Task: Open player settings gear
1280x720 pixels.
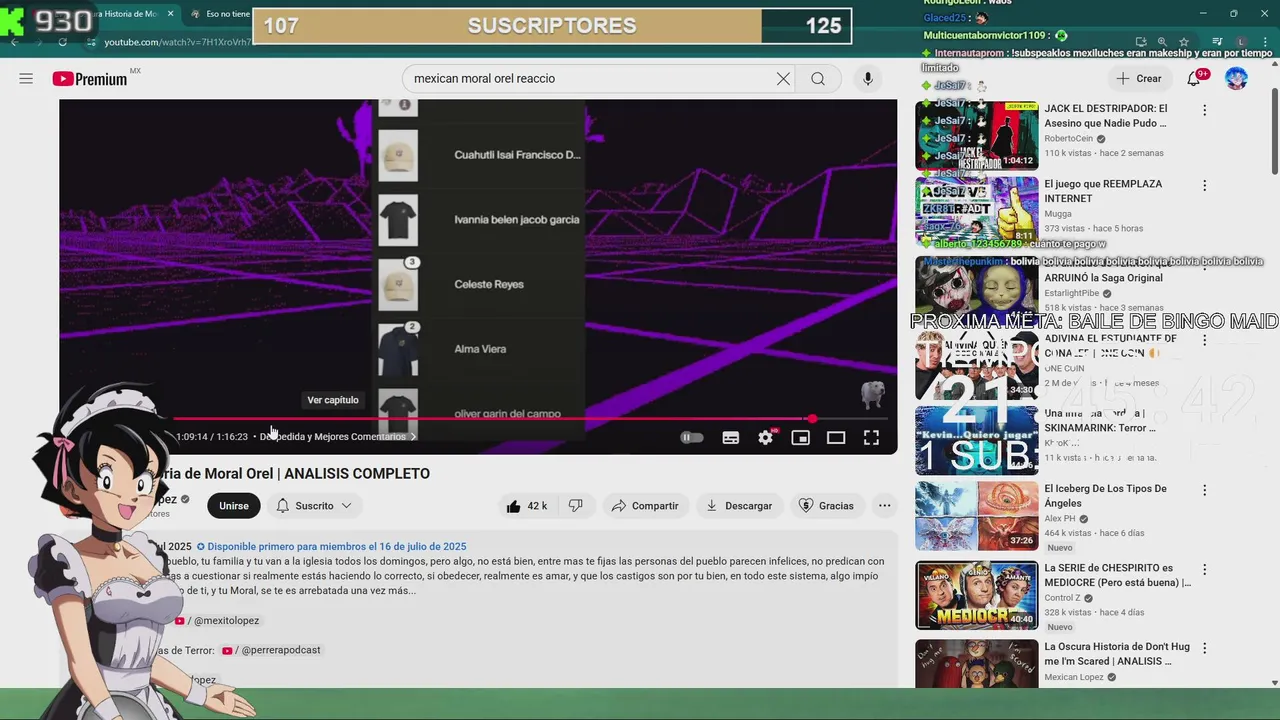Action: tap(766, 437)
